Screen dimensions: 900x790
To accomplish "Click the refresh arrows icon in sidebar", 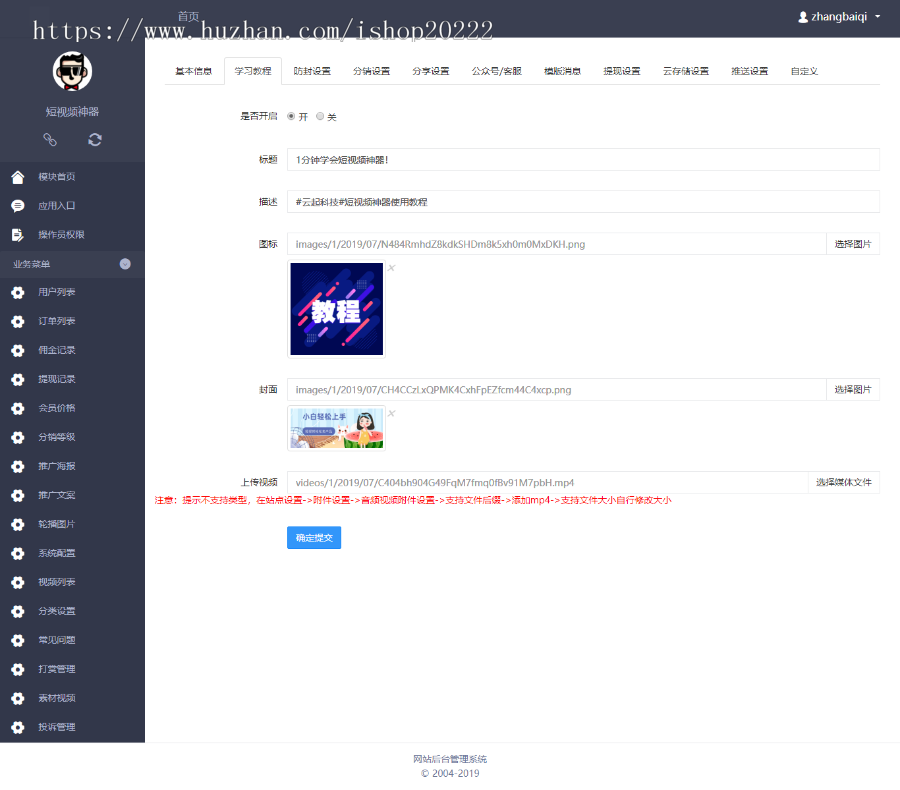I will [x=95, y=140].
